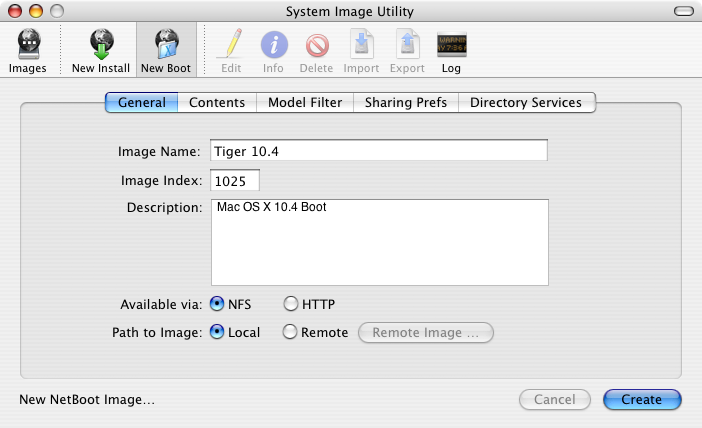Click the Remote Image… button
Image resolution: width=702 pixels, height=428 pixels.
pyautogui.click(x=426, y=333)
